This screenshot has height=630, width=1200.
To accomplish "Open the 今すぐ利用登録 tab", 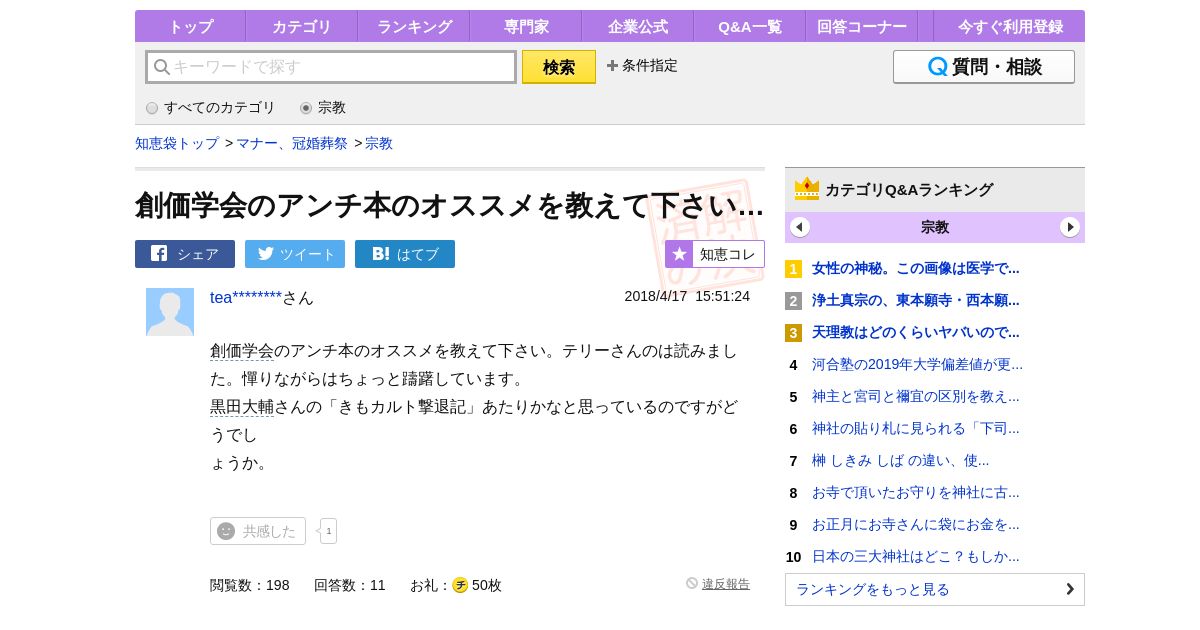I will point(1010,27).
